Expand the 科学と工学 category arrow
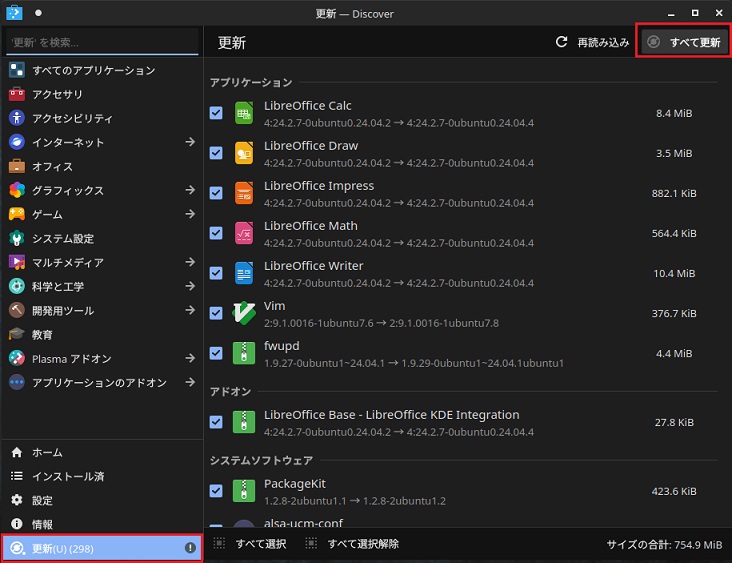The width and height of the screenshot is (732, 563). pyautogui.click(x=190, y=286)
